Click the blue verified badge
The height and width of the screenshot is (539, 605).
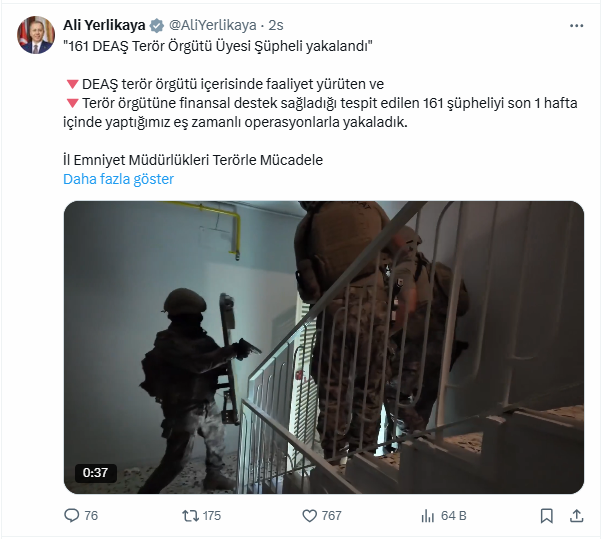click(x=157, y=25)
